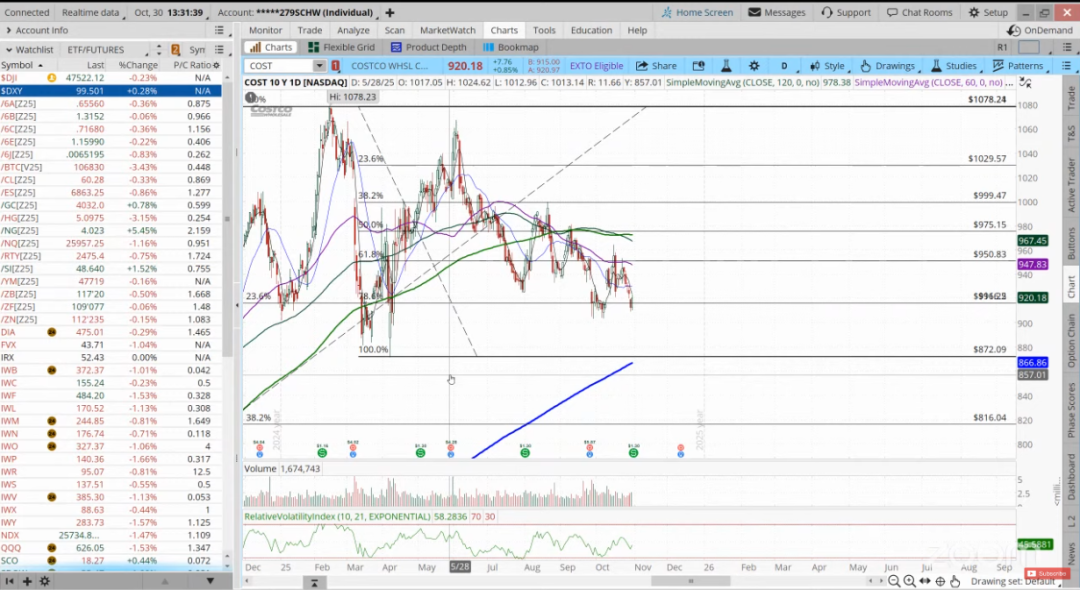Viewport: 1080px width, 590px height.
Task: Open the Product Depth subtab
Action: coord(428,47)
